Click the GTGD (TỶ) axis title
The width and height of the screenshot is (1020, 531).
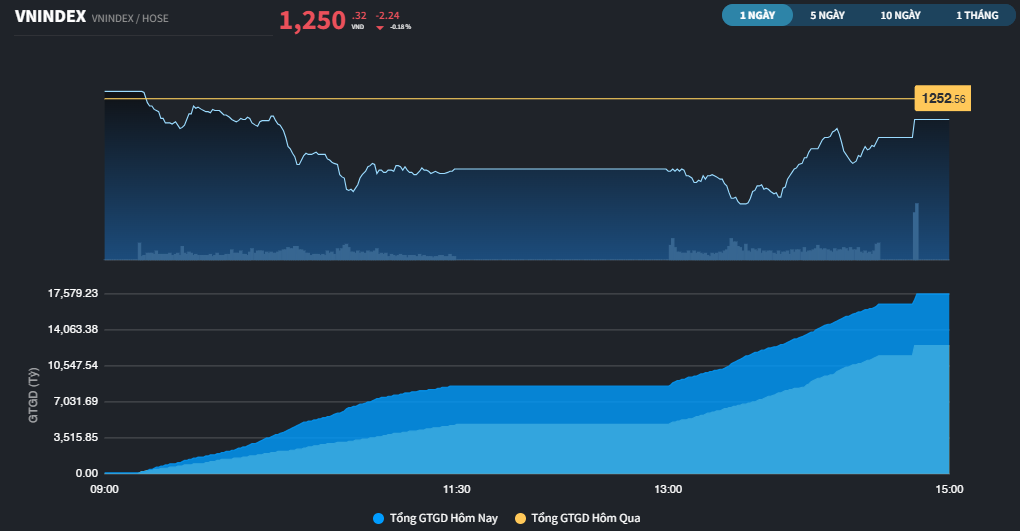(33, 395)
